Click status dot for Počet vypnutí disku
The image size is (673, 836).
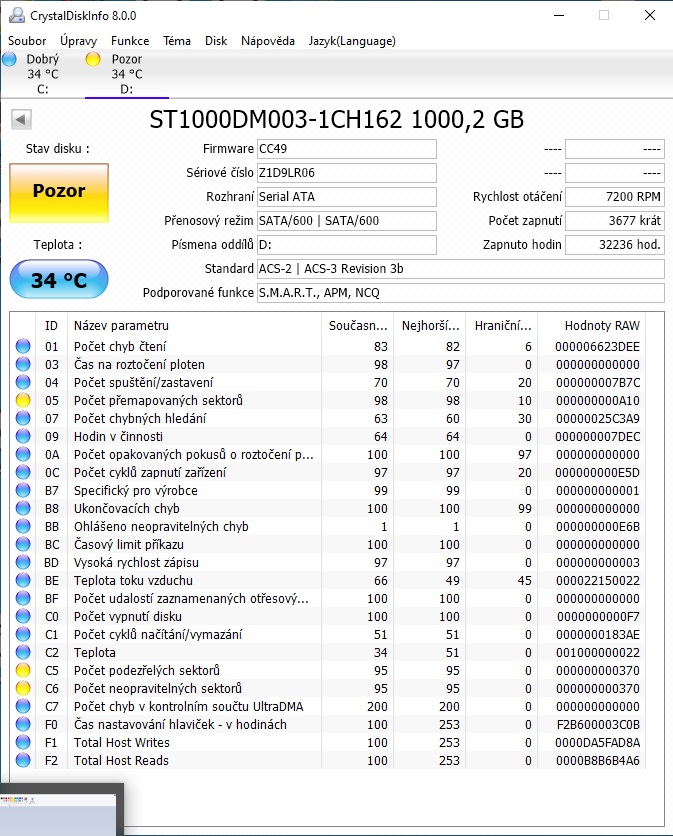[23, 616]
